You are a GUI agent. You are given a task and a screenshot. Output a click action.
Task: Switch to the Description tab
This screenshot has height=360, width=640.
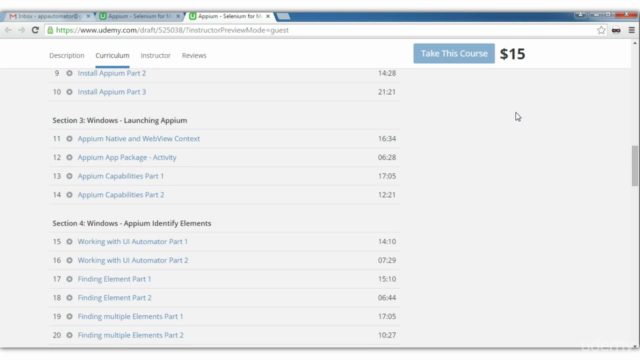pos(67,56)
